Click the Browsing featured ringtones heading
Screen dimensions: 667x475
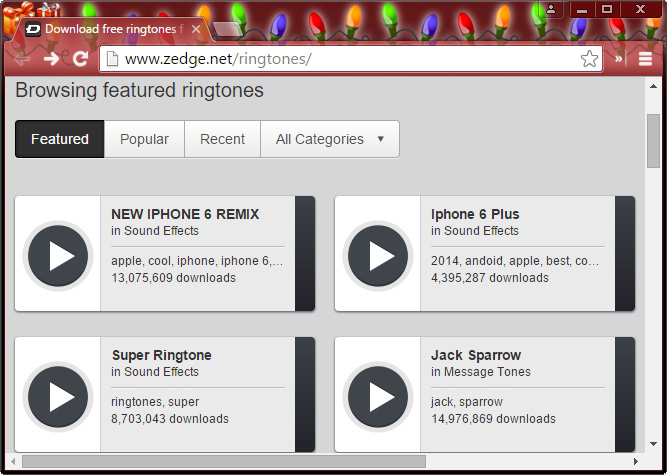(140, 90)
